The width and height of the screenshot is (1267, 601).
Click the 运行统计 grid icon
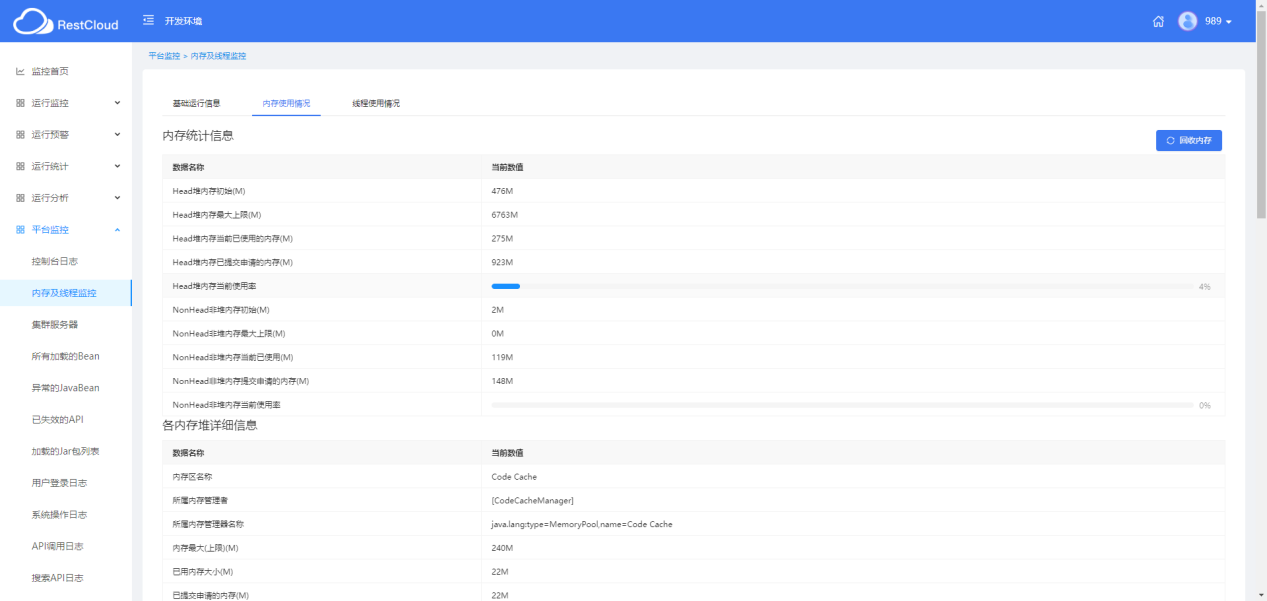click(20, 166)
